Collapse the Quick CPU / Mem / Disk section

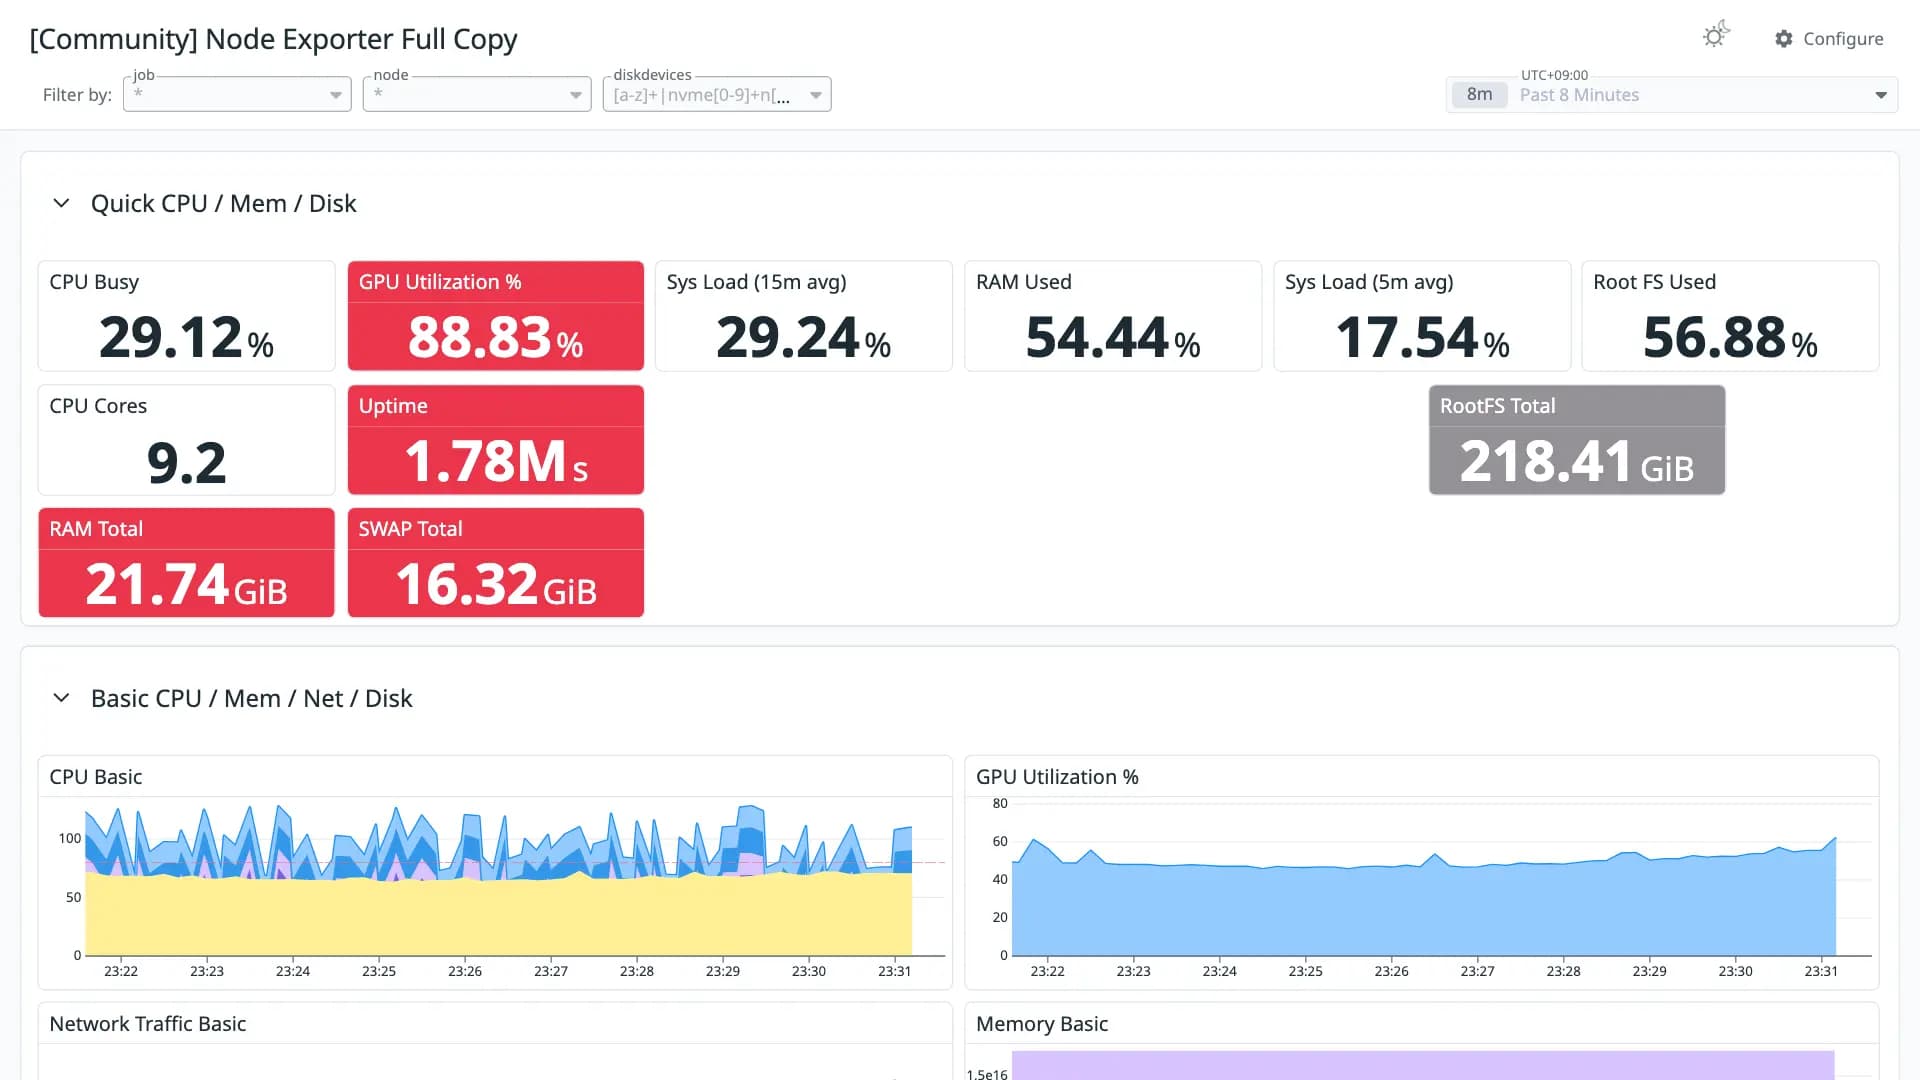pos(61,203)
